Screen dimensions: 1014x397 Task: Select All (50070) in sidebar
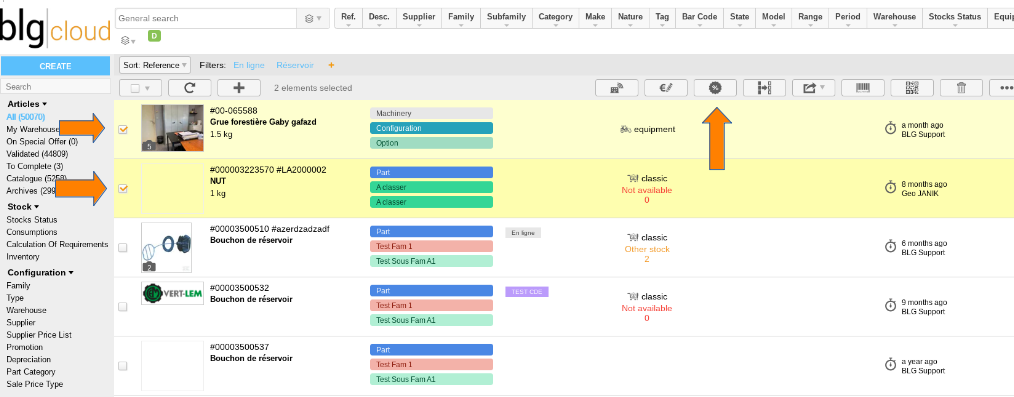point(26,117)
